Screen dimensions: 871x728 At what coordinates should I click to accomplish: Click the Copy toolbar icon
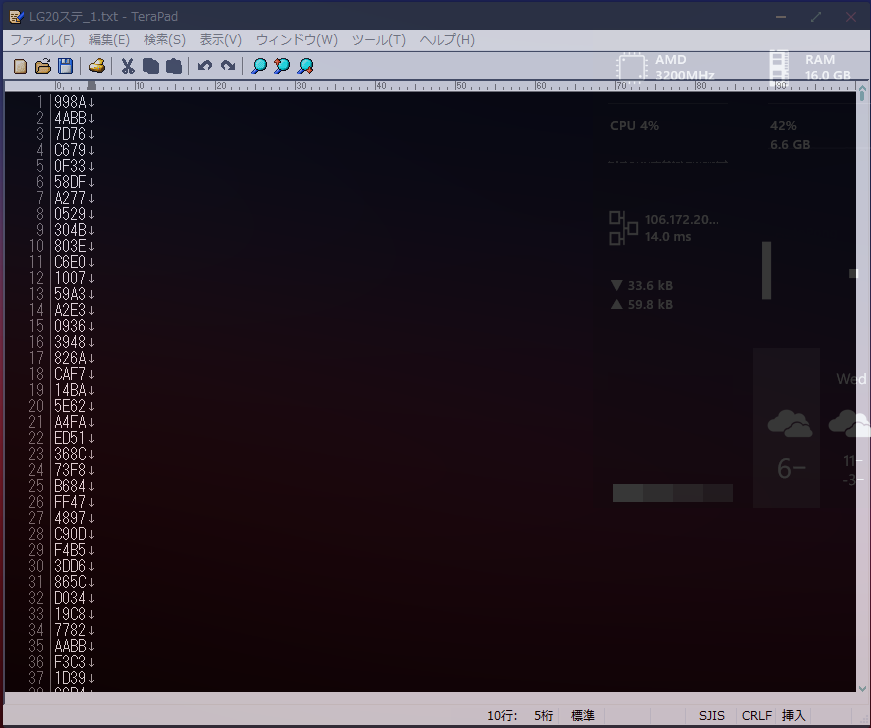tap(151, 66)
